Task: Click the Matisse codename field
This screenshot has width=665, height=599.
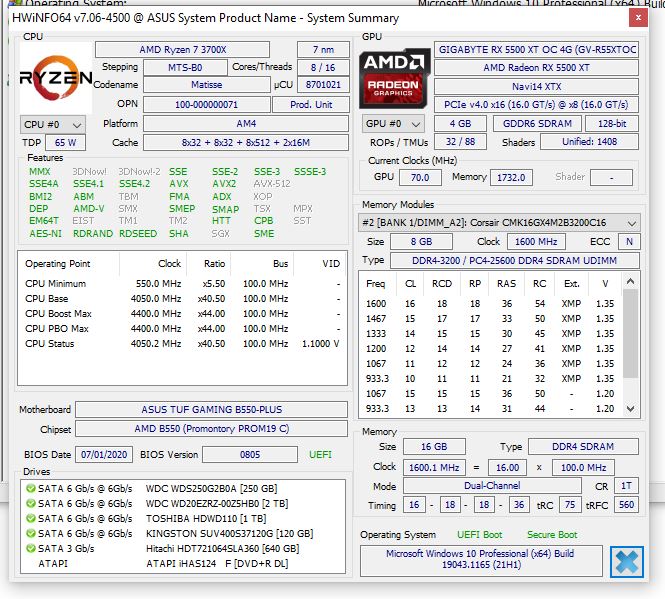Action: (x=207, y=85)
